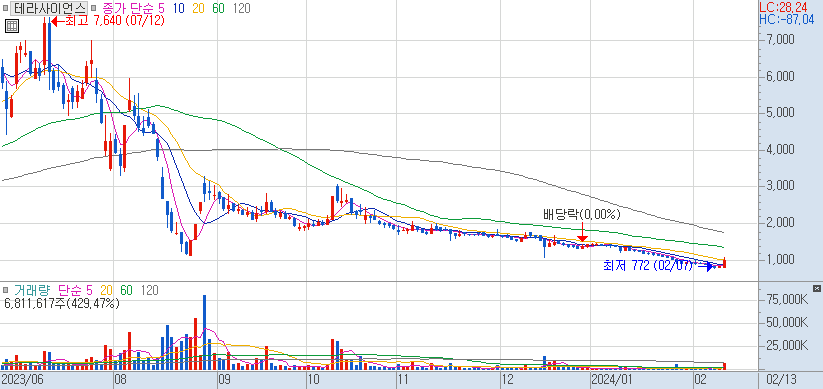Click the 50,000K volume axis label
The image size is (823, 389).
787,322
